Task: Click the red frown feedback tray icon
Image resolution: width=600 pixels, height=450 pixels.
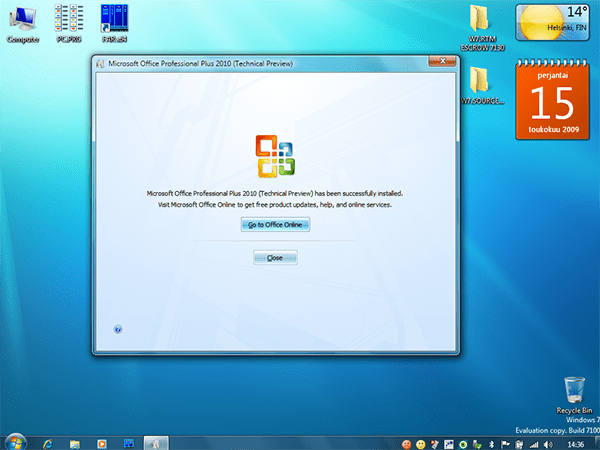Action: pyautogui.click(x=406, y=444)
